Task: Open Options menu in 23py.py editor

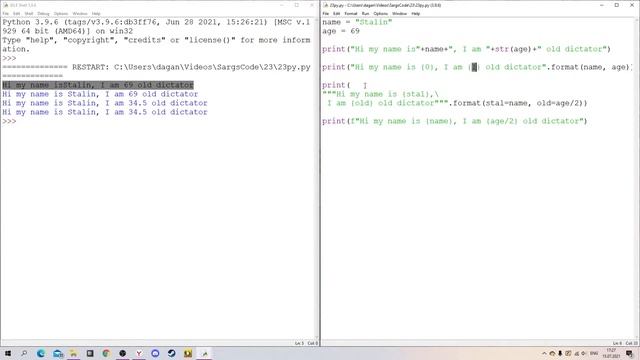Action: [380, 13]
